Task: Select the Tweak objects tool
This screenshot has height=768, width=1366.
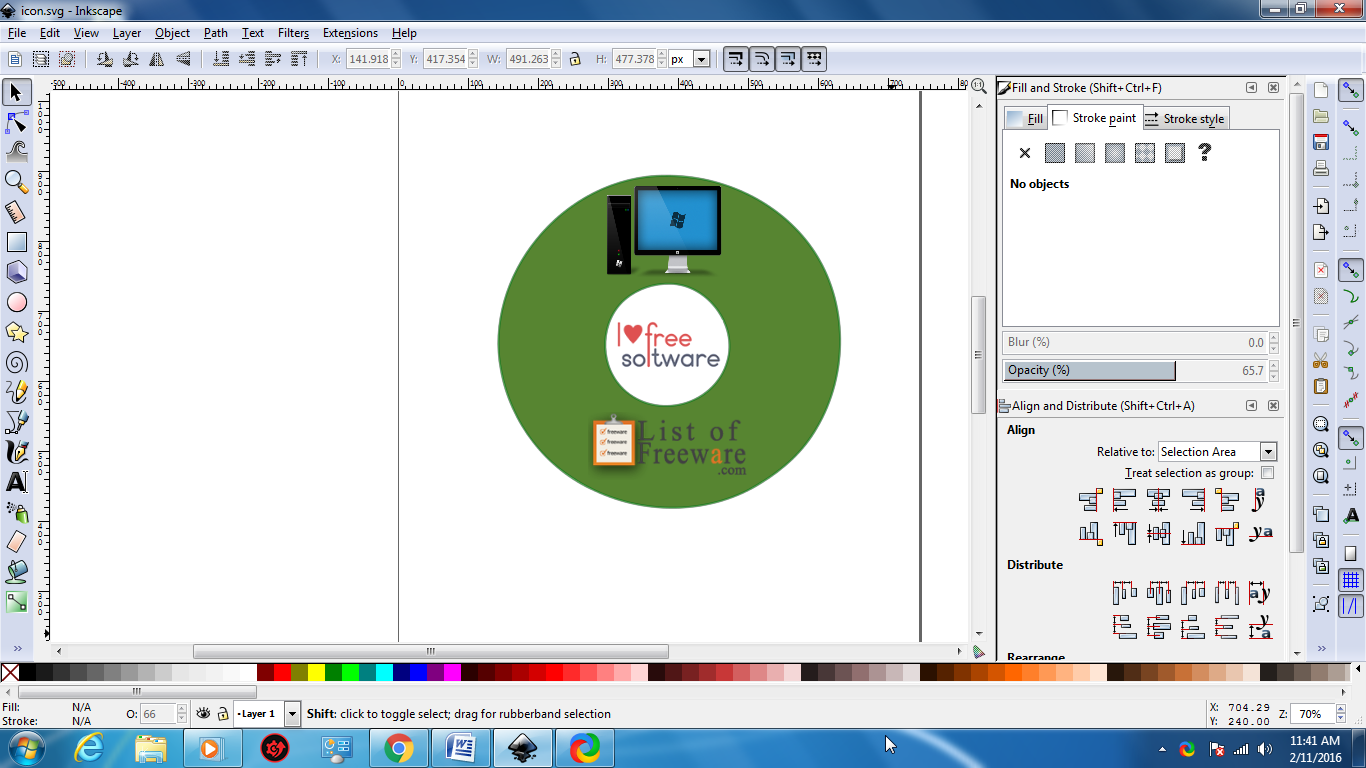Action: [16, 152]
